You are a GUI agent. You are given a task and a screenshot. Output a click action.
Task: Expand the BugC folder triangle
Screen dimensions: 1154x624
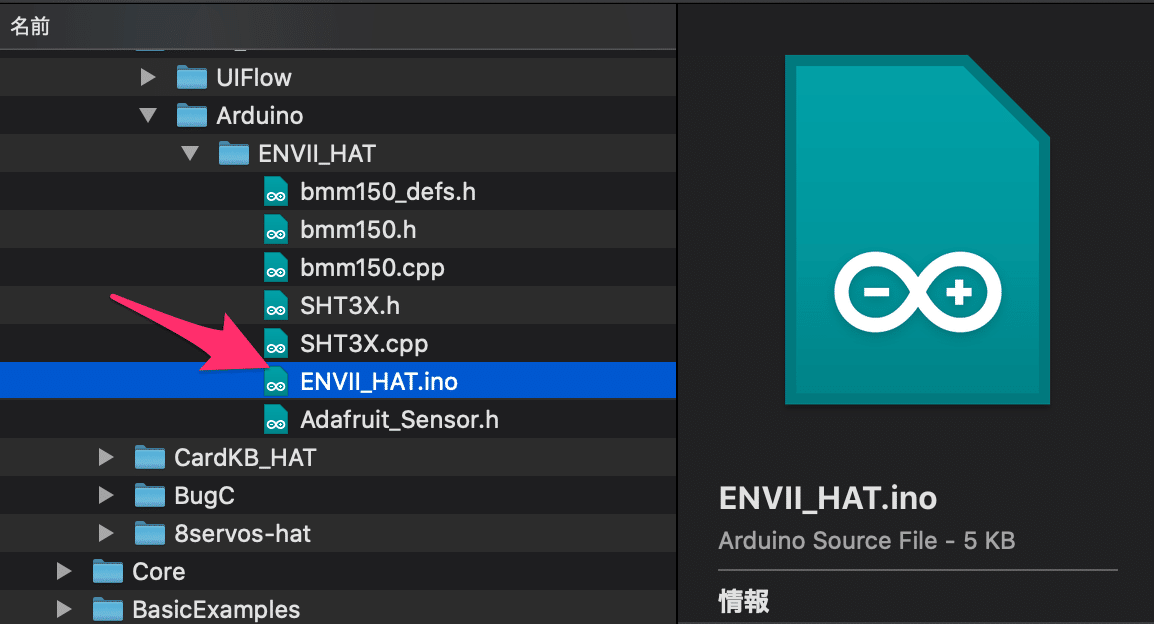pos(106,495)
